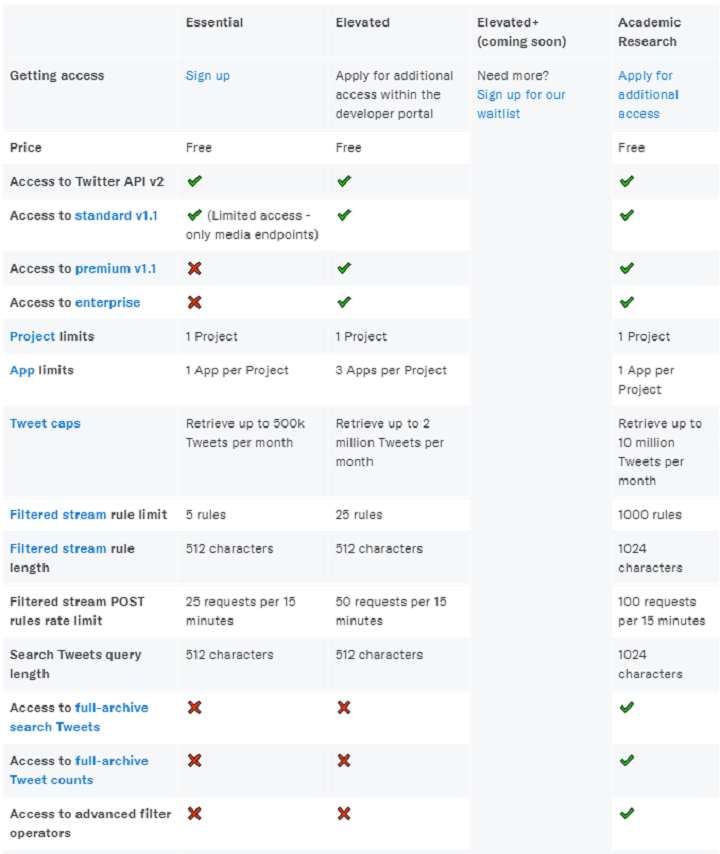
Task: Click Filtered stream link in rule length row
Action: click(x=58, y=548)
